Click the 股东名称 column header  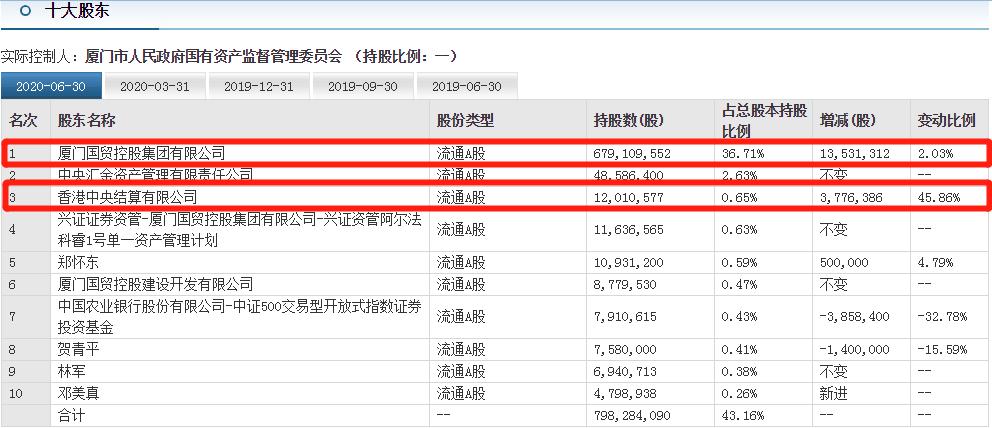pos(86,121)
